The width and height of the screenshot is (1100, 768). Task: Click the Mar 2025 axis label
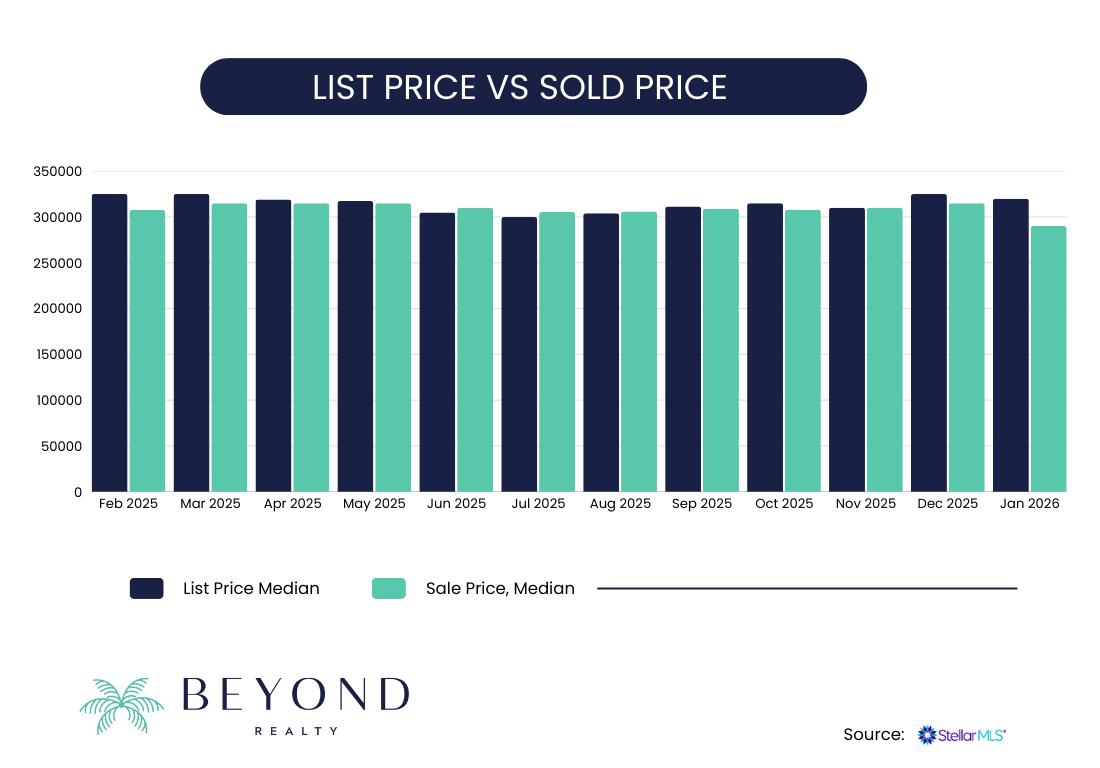pos(210,504)
